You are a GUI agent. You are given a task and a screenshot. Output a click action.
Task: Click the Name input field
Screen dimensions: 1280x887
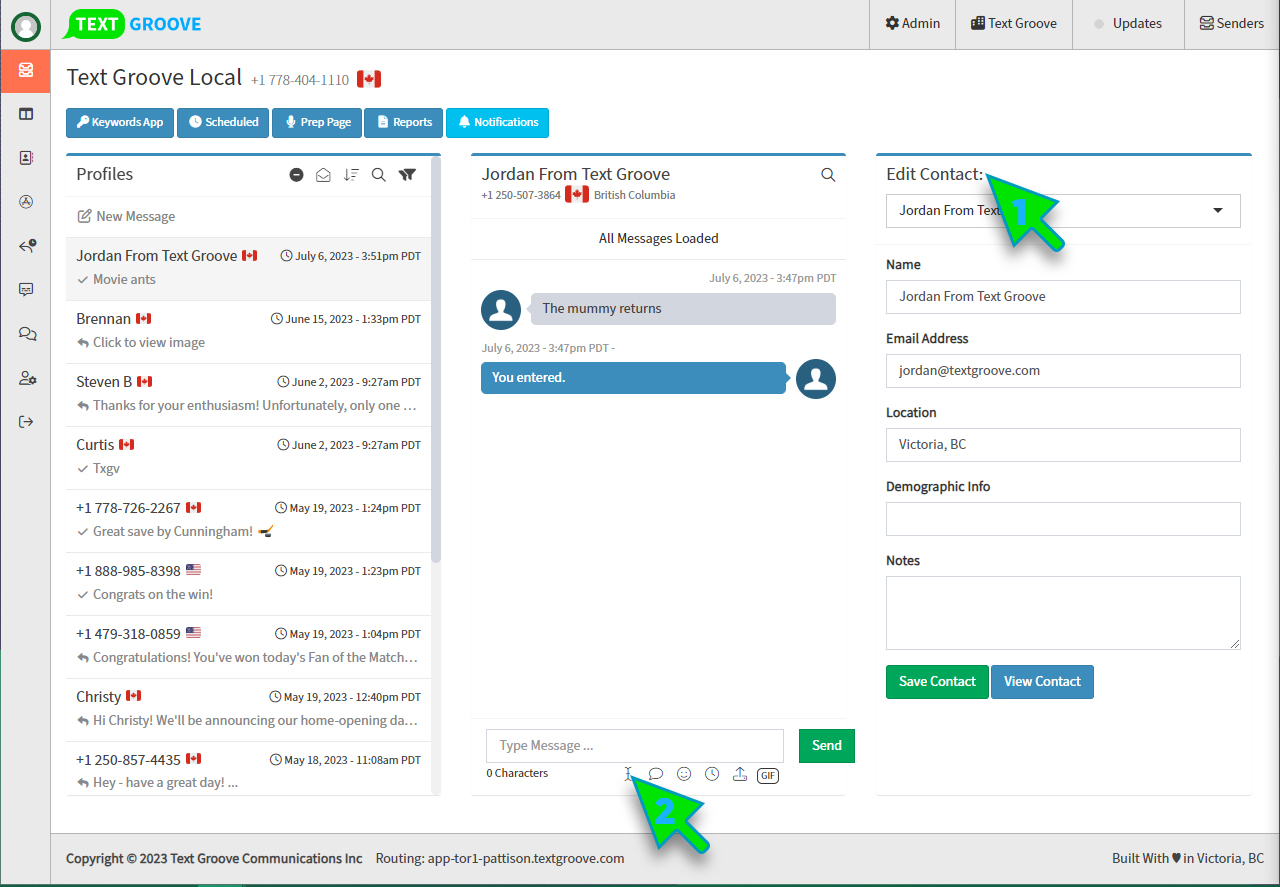pos(1063,297)
